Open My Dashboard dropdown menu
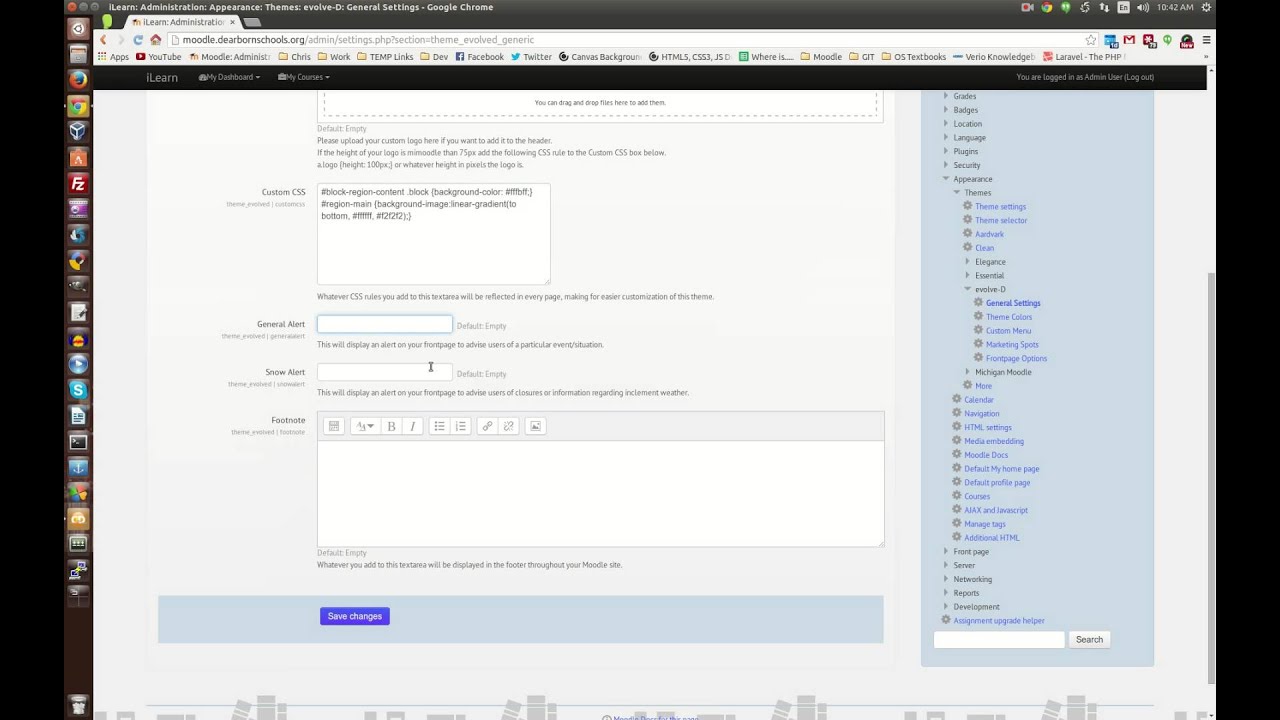The image size is (1280, 720). tap(229, 77)
